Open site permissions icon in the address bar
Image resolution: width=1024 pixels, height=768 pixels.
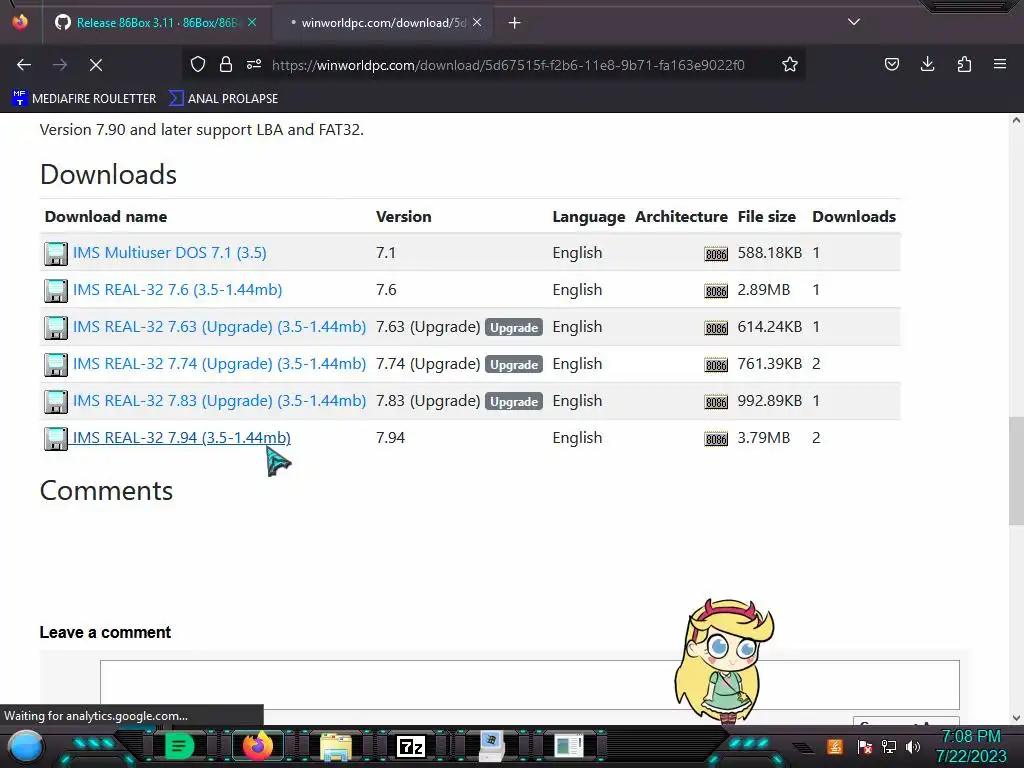(x=254, y=64)
